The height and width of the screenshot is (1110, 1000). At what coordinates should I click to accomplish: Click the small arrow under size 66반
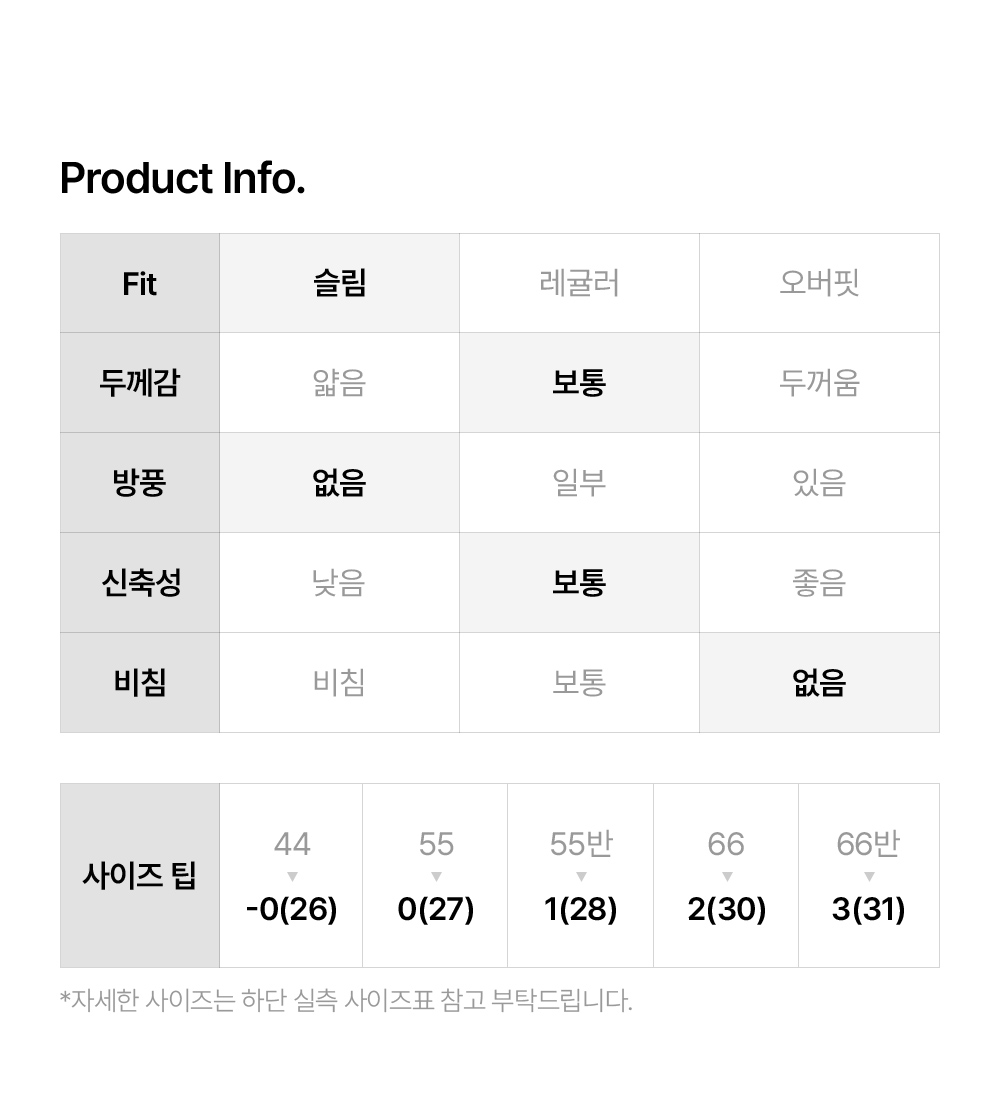coord(869,877)
